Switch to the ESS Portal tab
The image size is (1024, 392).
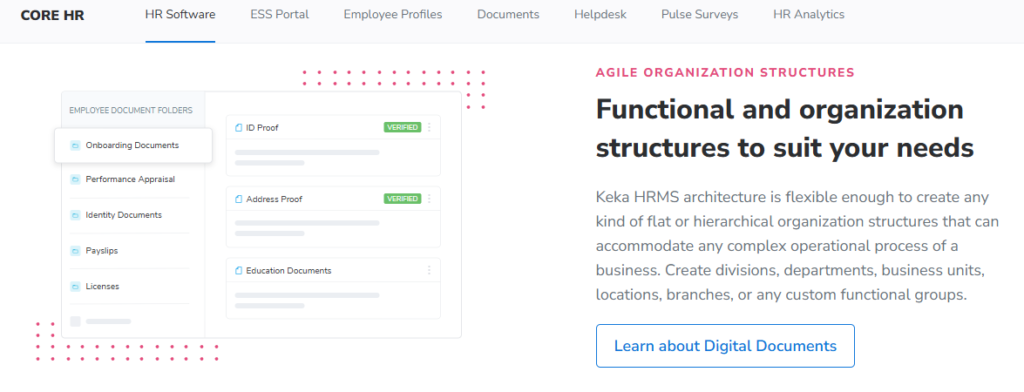280,14
